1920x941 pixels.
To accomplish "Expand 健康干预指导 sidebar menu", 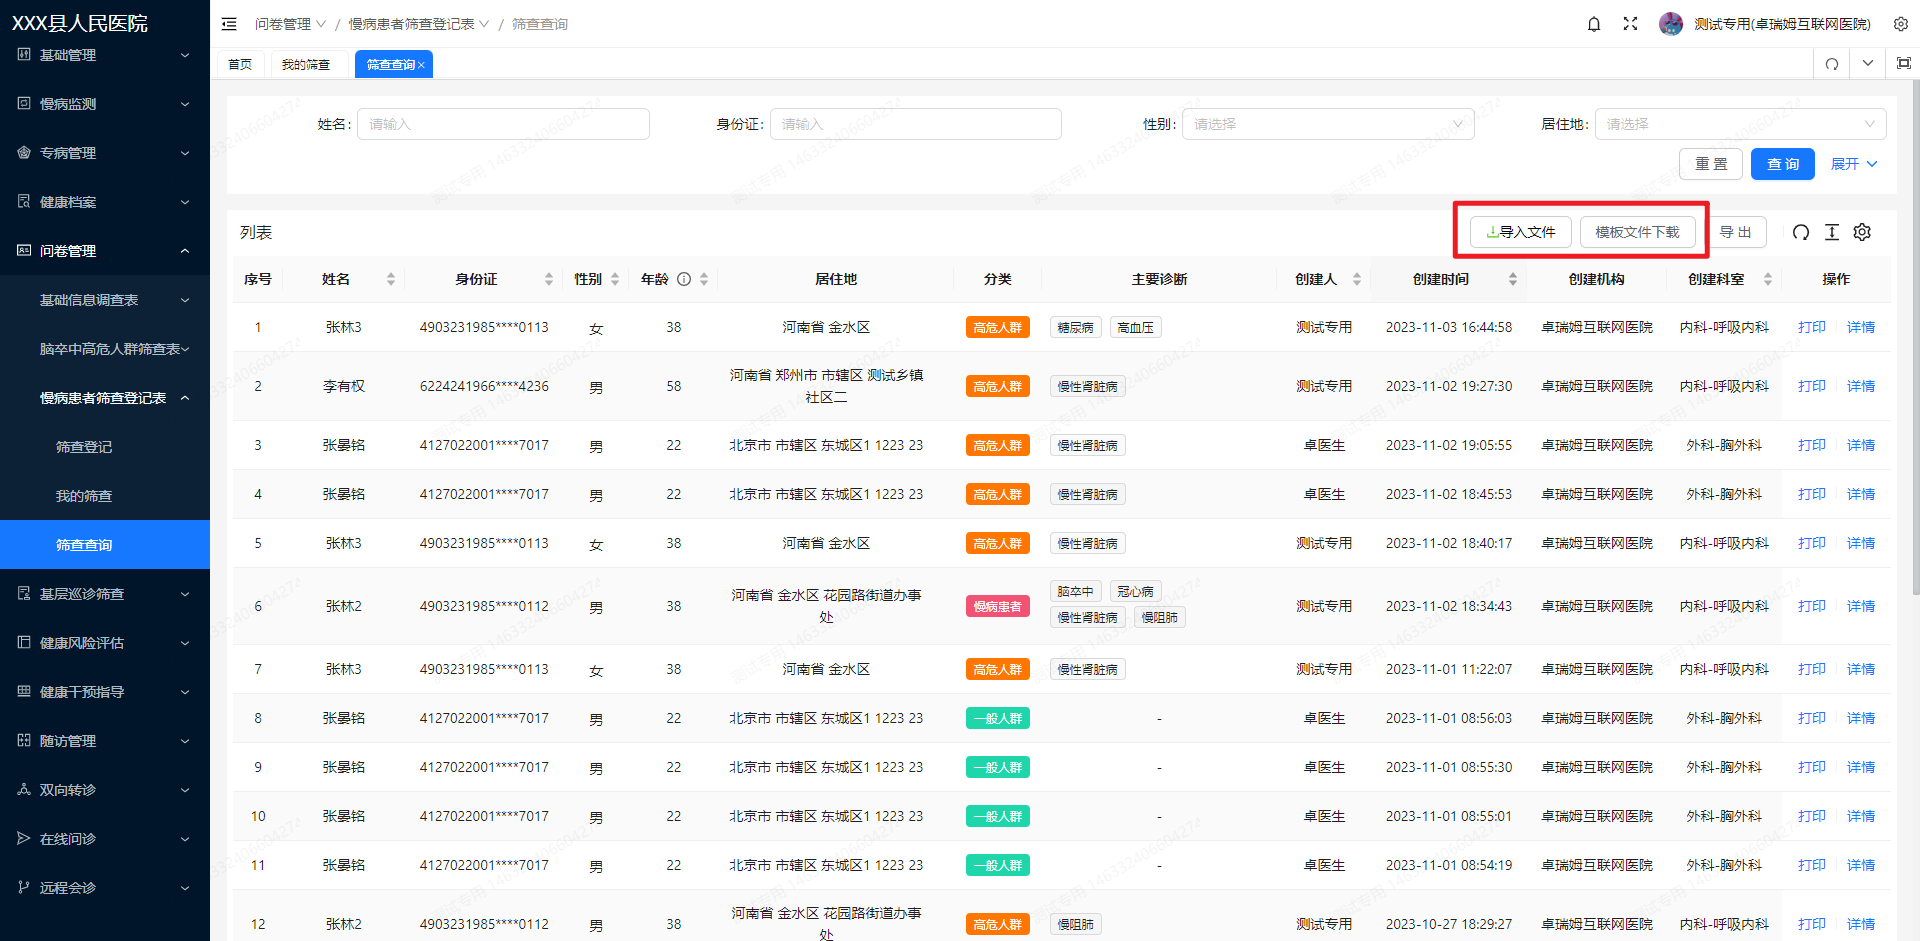I will pyautogui.click(x=105, y=692).
